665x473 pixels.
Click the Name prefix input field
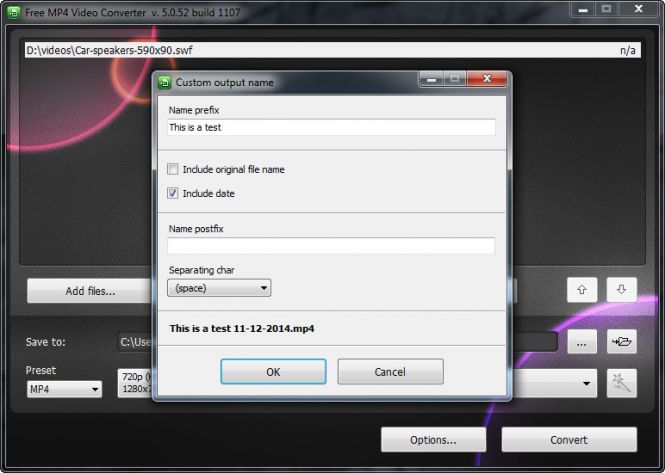pyautogui.click(x=331, y=127)
